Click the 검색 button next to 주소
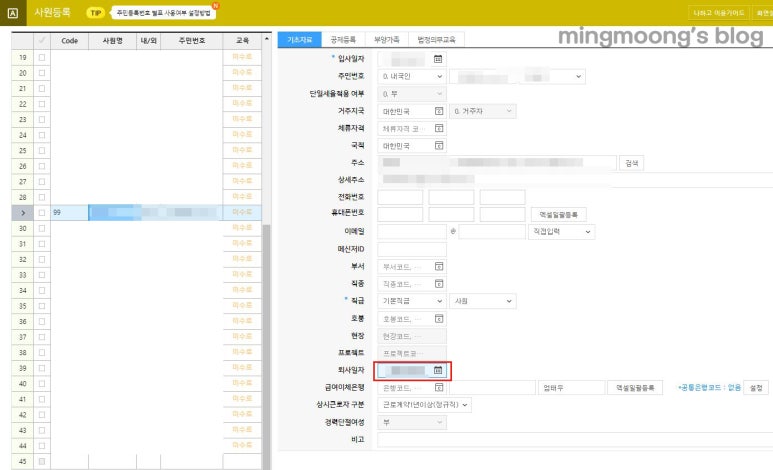 point(632,163)
